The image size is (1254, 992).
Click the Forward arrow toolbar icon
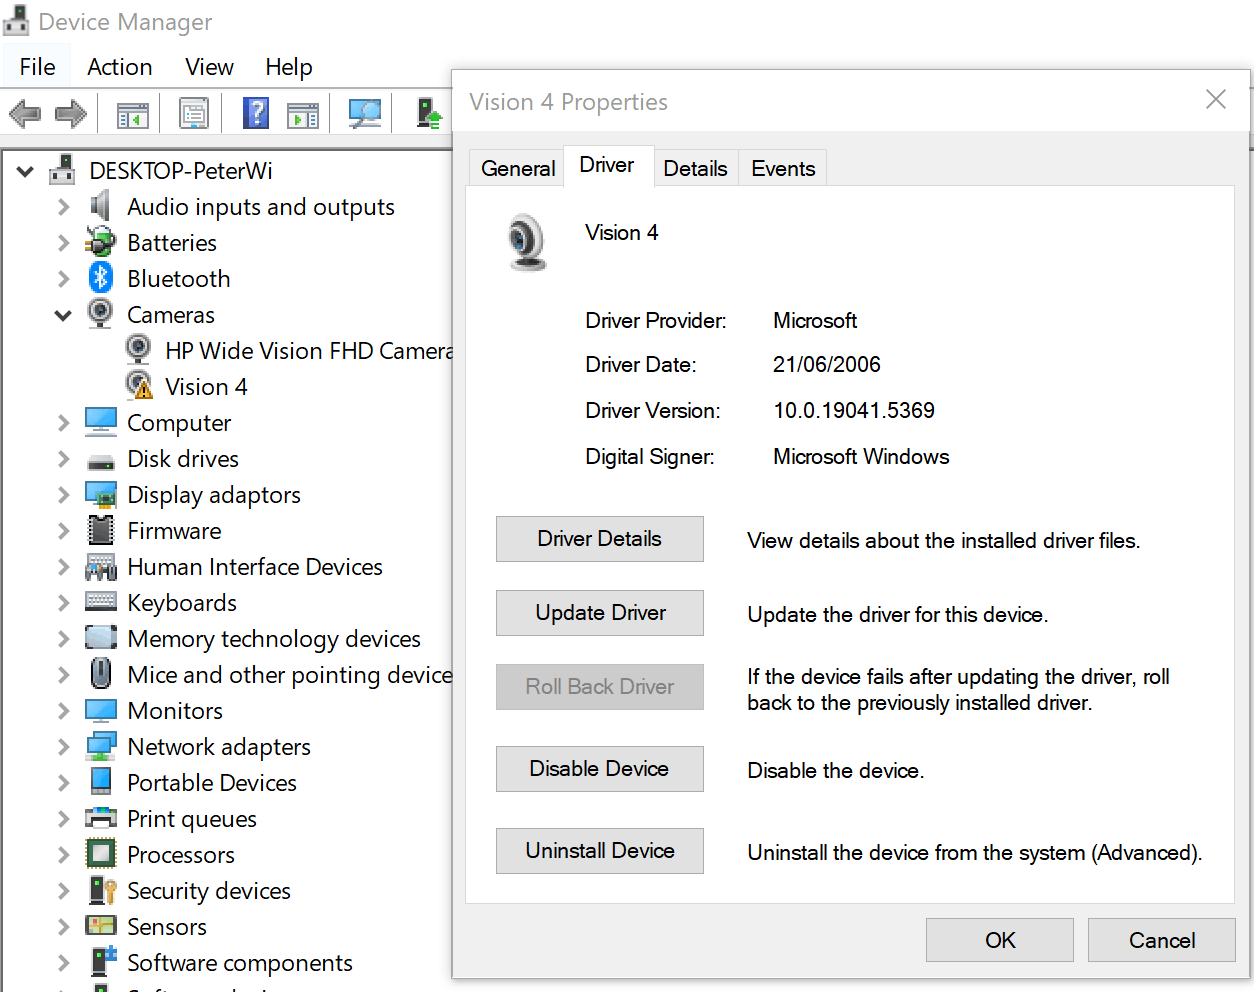tap(71, 113)
